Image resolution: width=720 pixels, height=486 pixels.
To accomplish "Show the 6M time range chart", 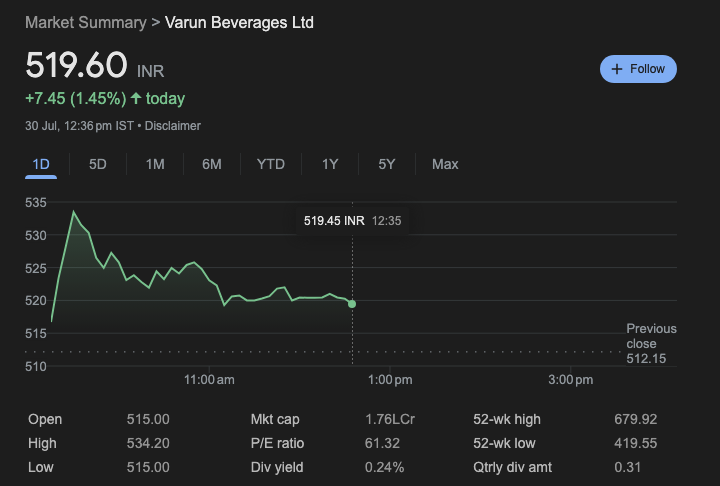I will coord(212,164).
